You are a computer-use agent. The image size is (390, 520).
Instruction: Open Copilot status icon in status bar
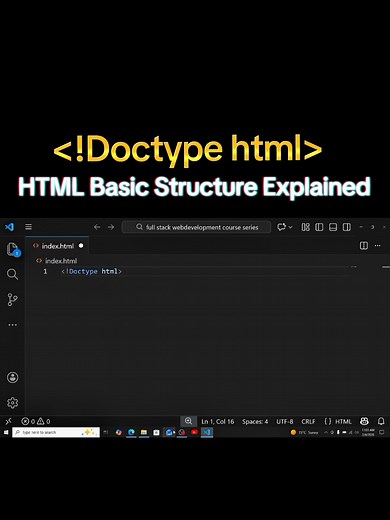pos(364,421)
